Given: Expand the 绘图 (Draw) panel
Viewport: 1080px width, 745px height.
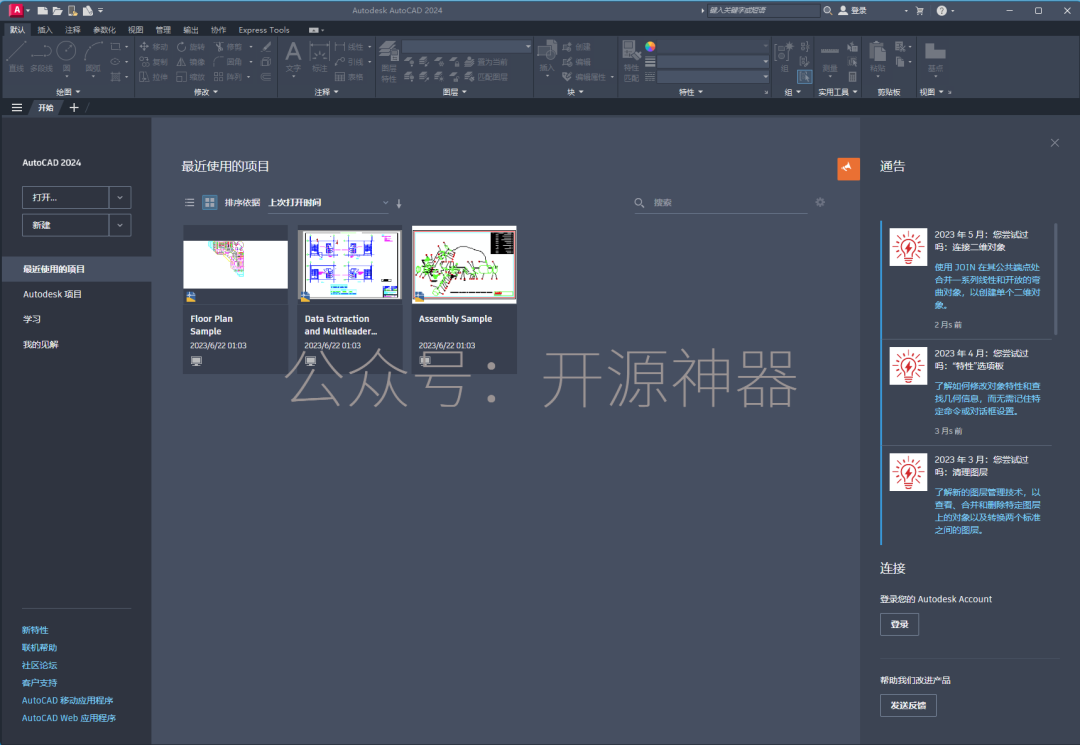Looking at the screenshot, I should pyautogui.click(x=68, y=92).
